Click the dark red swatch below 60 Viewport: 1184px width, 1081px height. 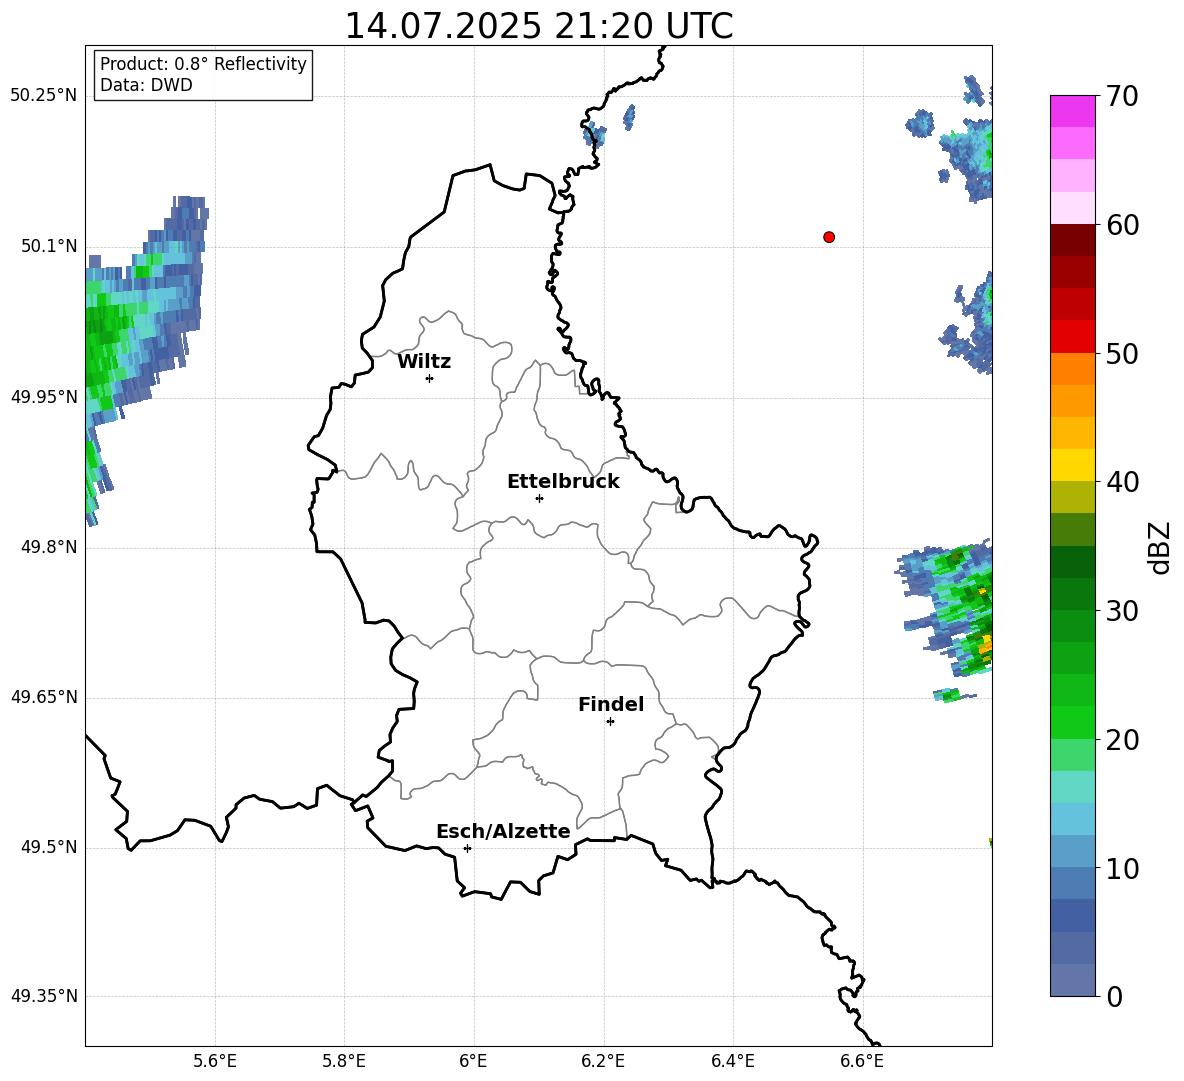[1072, 241]
